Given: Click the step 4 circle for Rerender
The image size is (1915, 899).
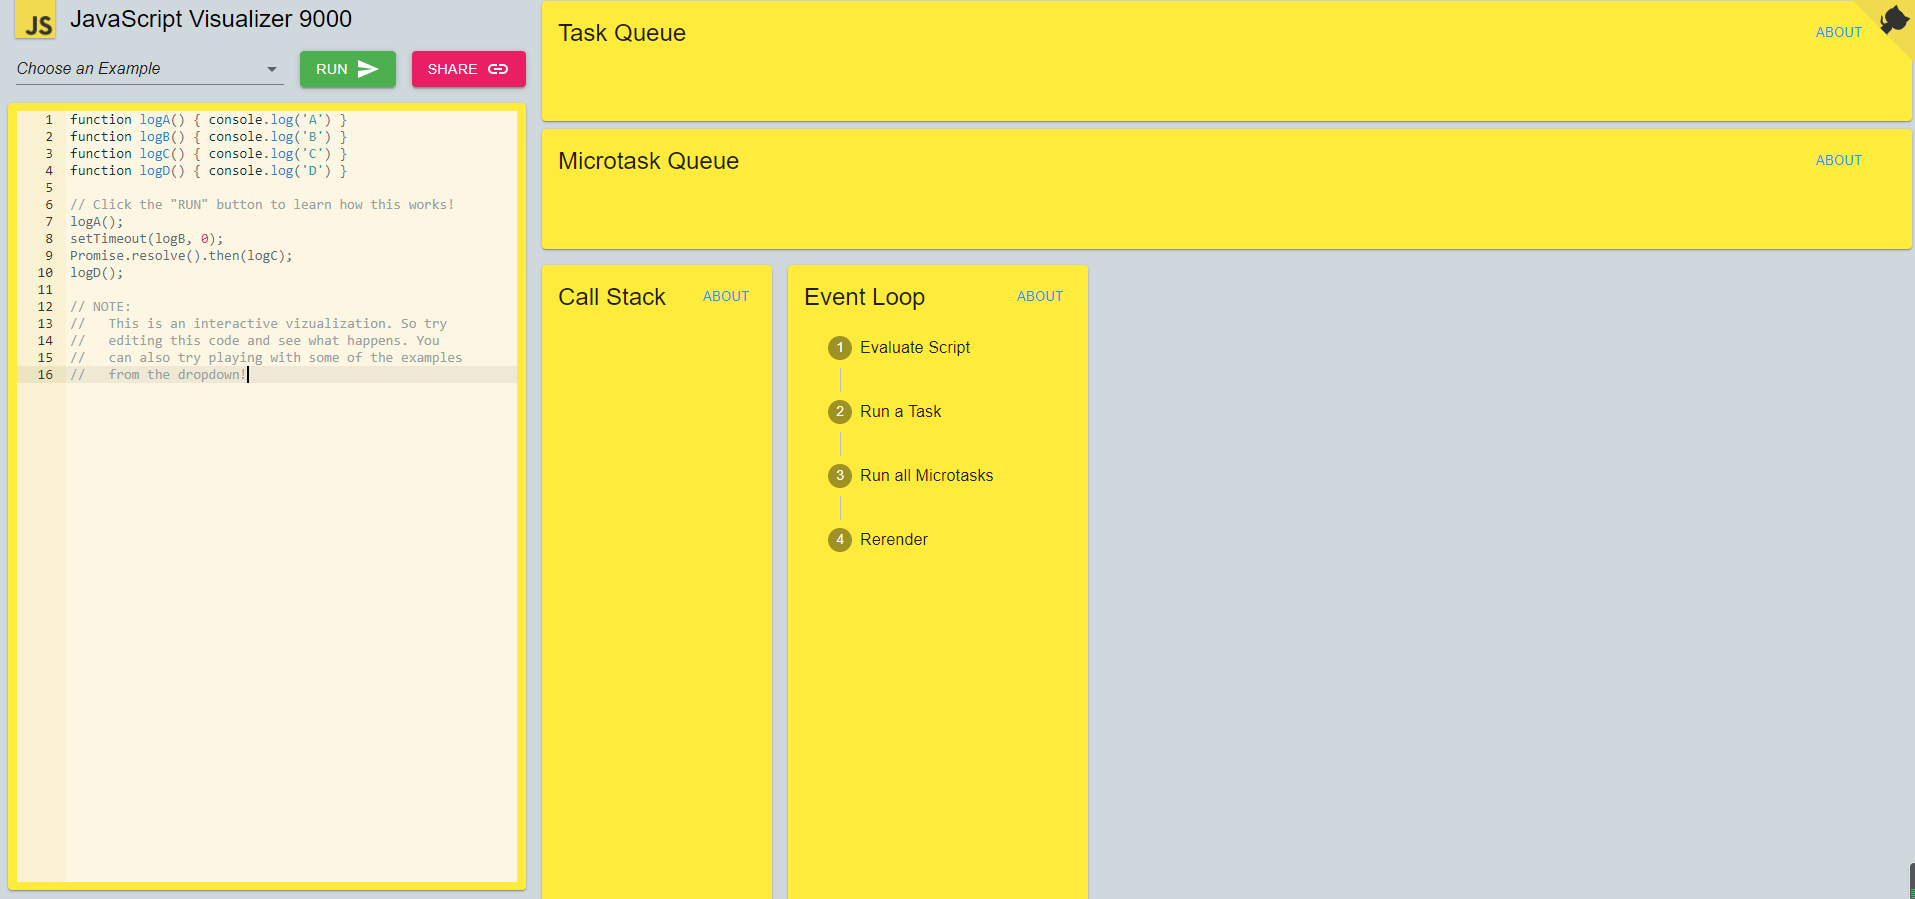Looking at the screenshot, I should [840, 540].
